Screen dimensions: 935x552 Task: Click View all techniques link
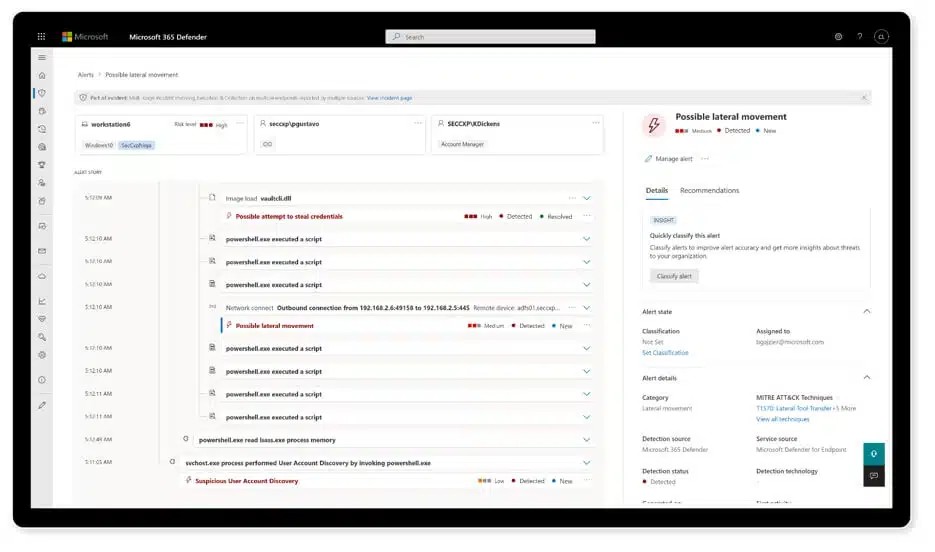[x=782, y=419]
